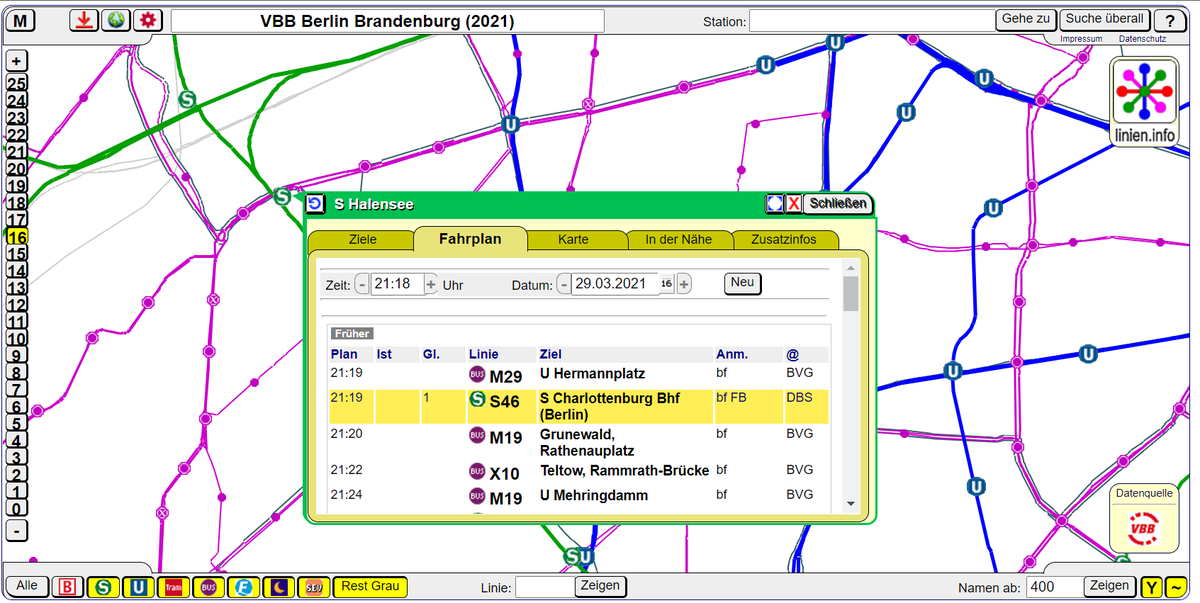Click the Neu button
The image size is (1200, 603).
click(742, 283)
